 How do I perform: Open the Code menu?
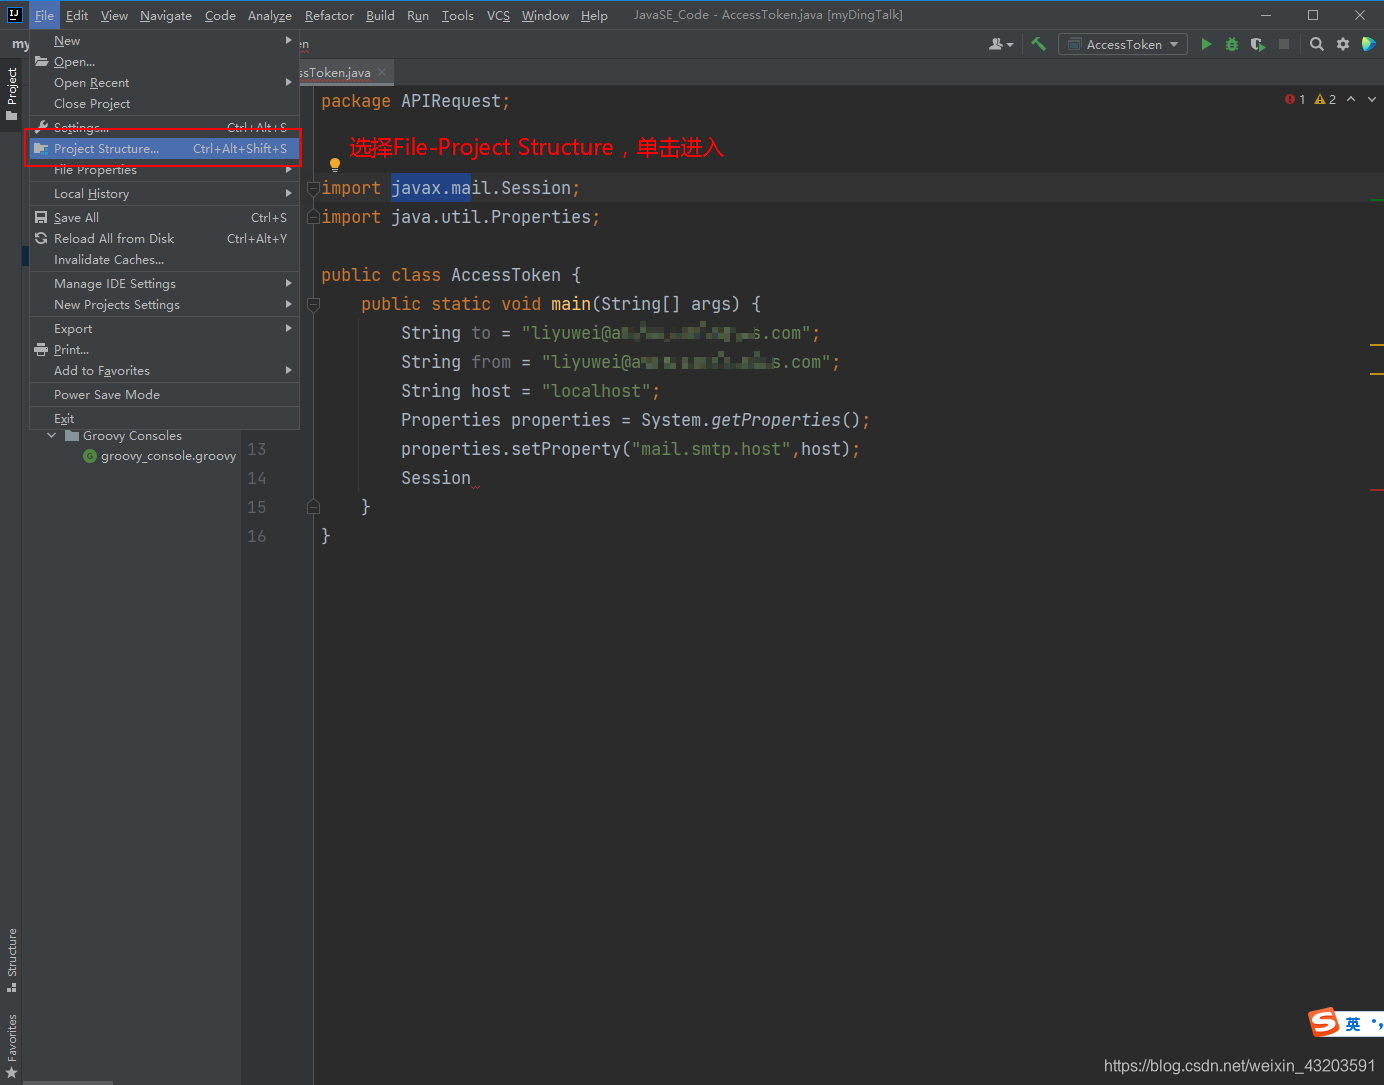click(220, 15)
